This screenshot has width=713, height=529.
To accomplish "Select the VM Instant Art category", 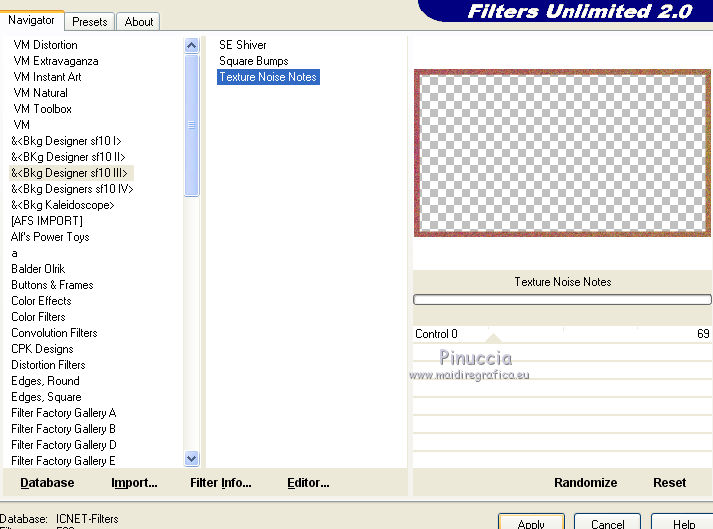I will coord(47,77).
